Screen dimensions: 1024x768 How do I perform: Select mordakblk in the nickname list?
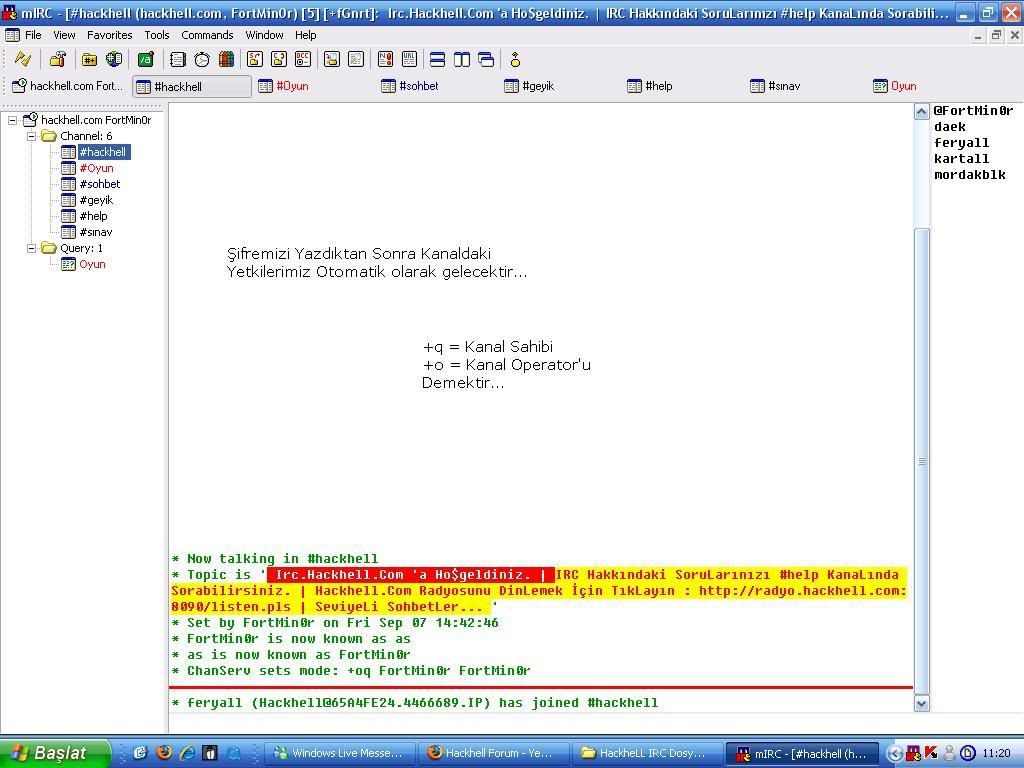point(970,175)
